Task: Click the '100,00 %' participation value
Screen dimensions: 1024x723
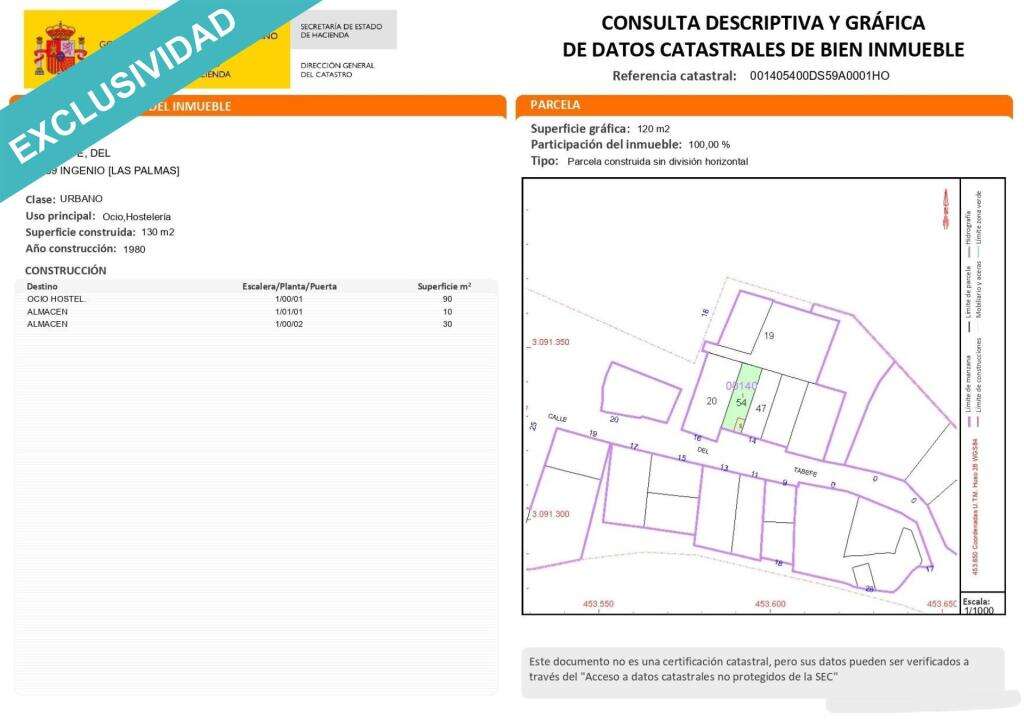Action: pyautogui.click(x=709, y=145)
